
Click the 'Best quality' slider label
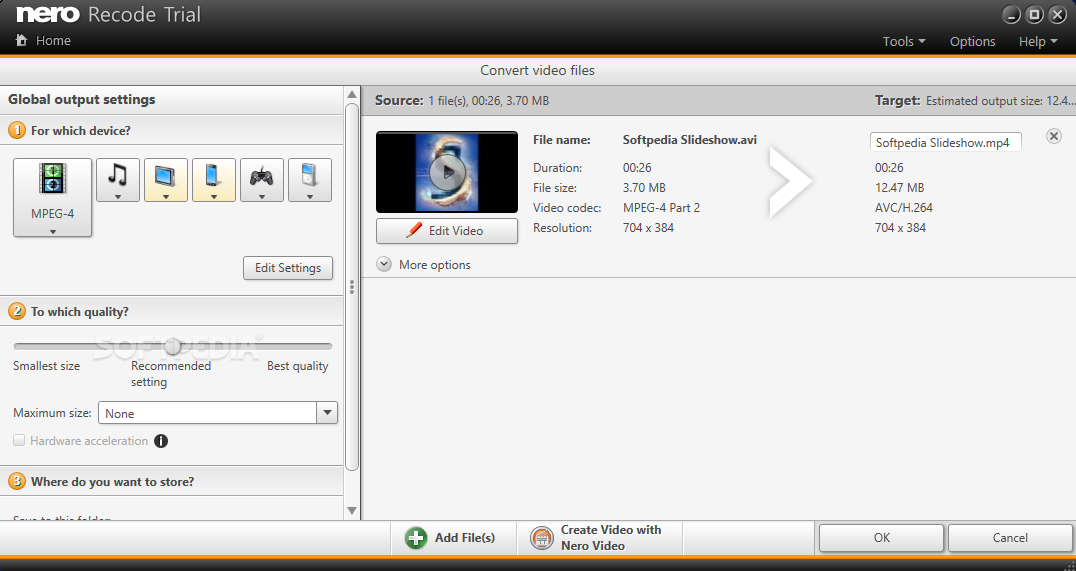click(x=298, y=366)
